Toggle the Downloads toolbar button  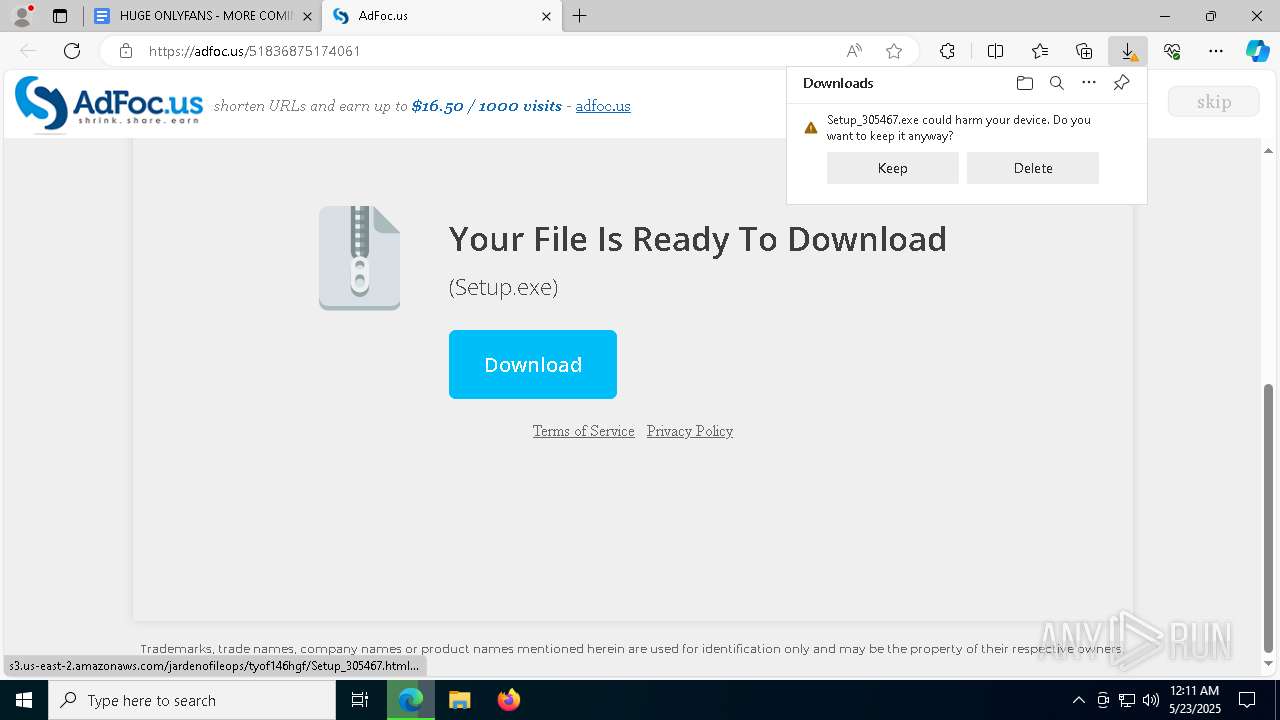(x=1128, y=51)
